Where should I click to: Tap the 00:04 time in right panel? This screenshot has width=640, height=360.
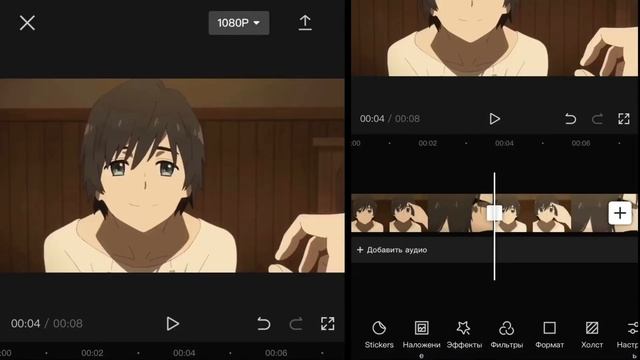click(372, 119)
